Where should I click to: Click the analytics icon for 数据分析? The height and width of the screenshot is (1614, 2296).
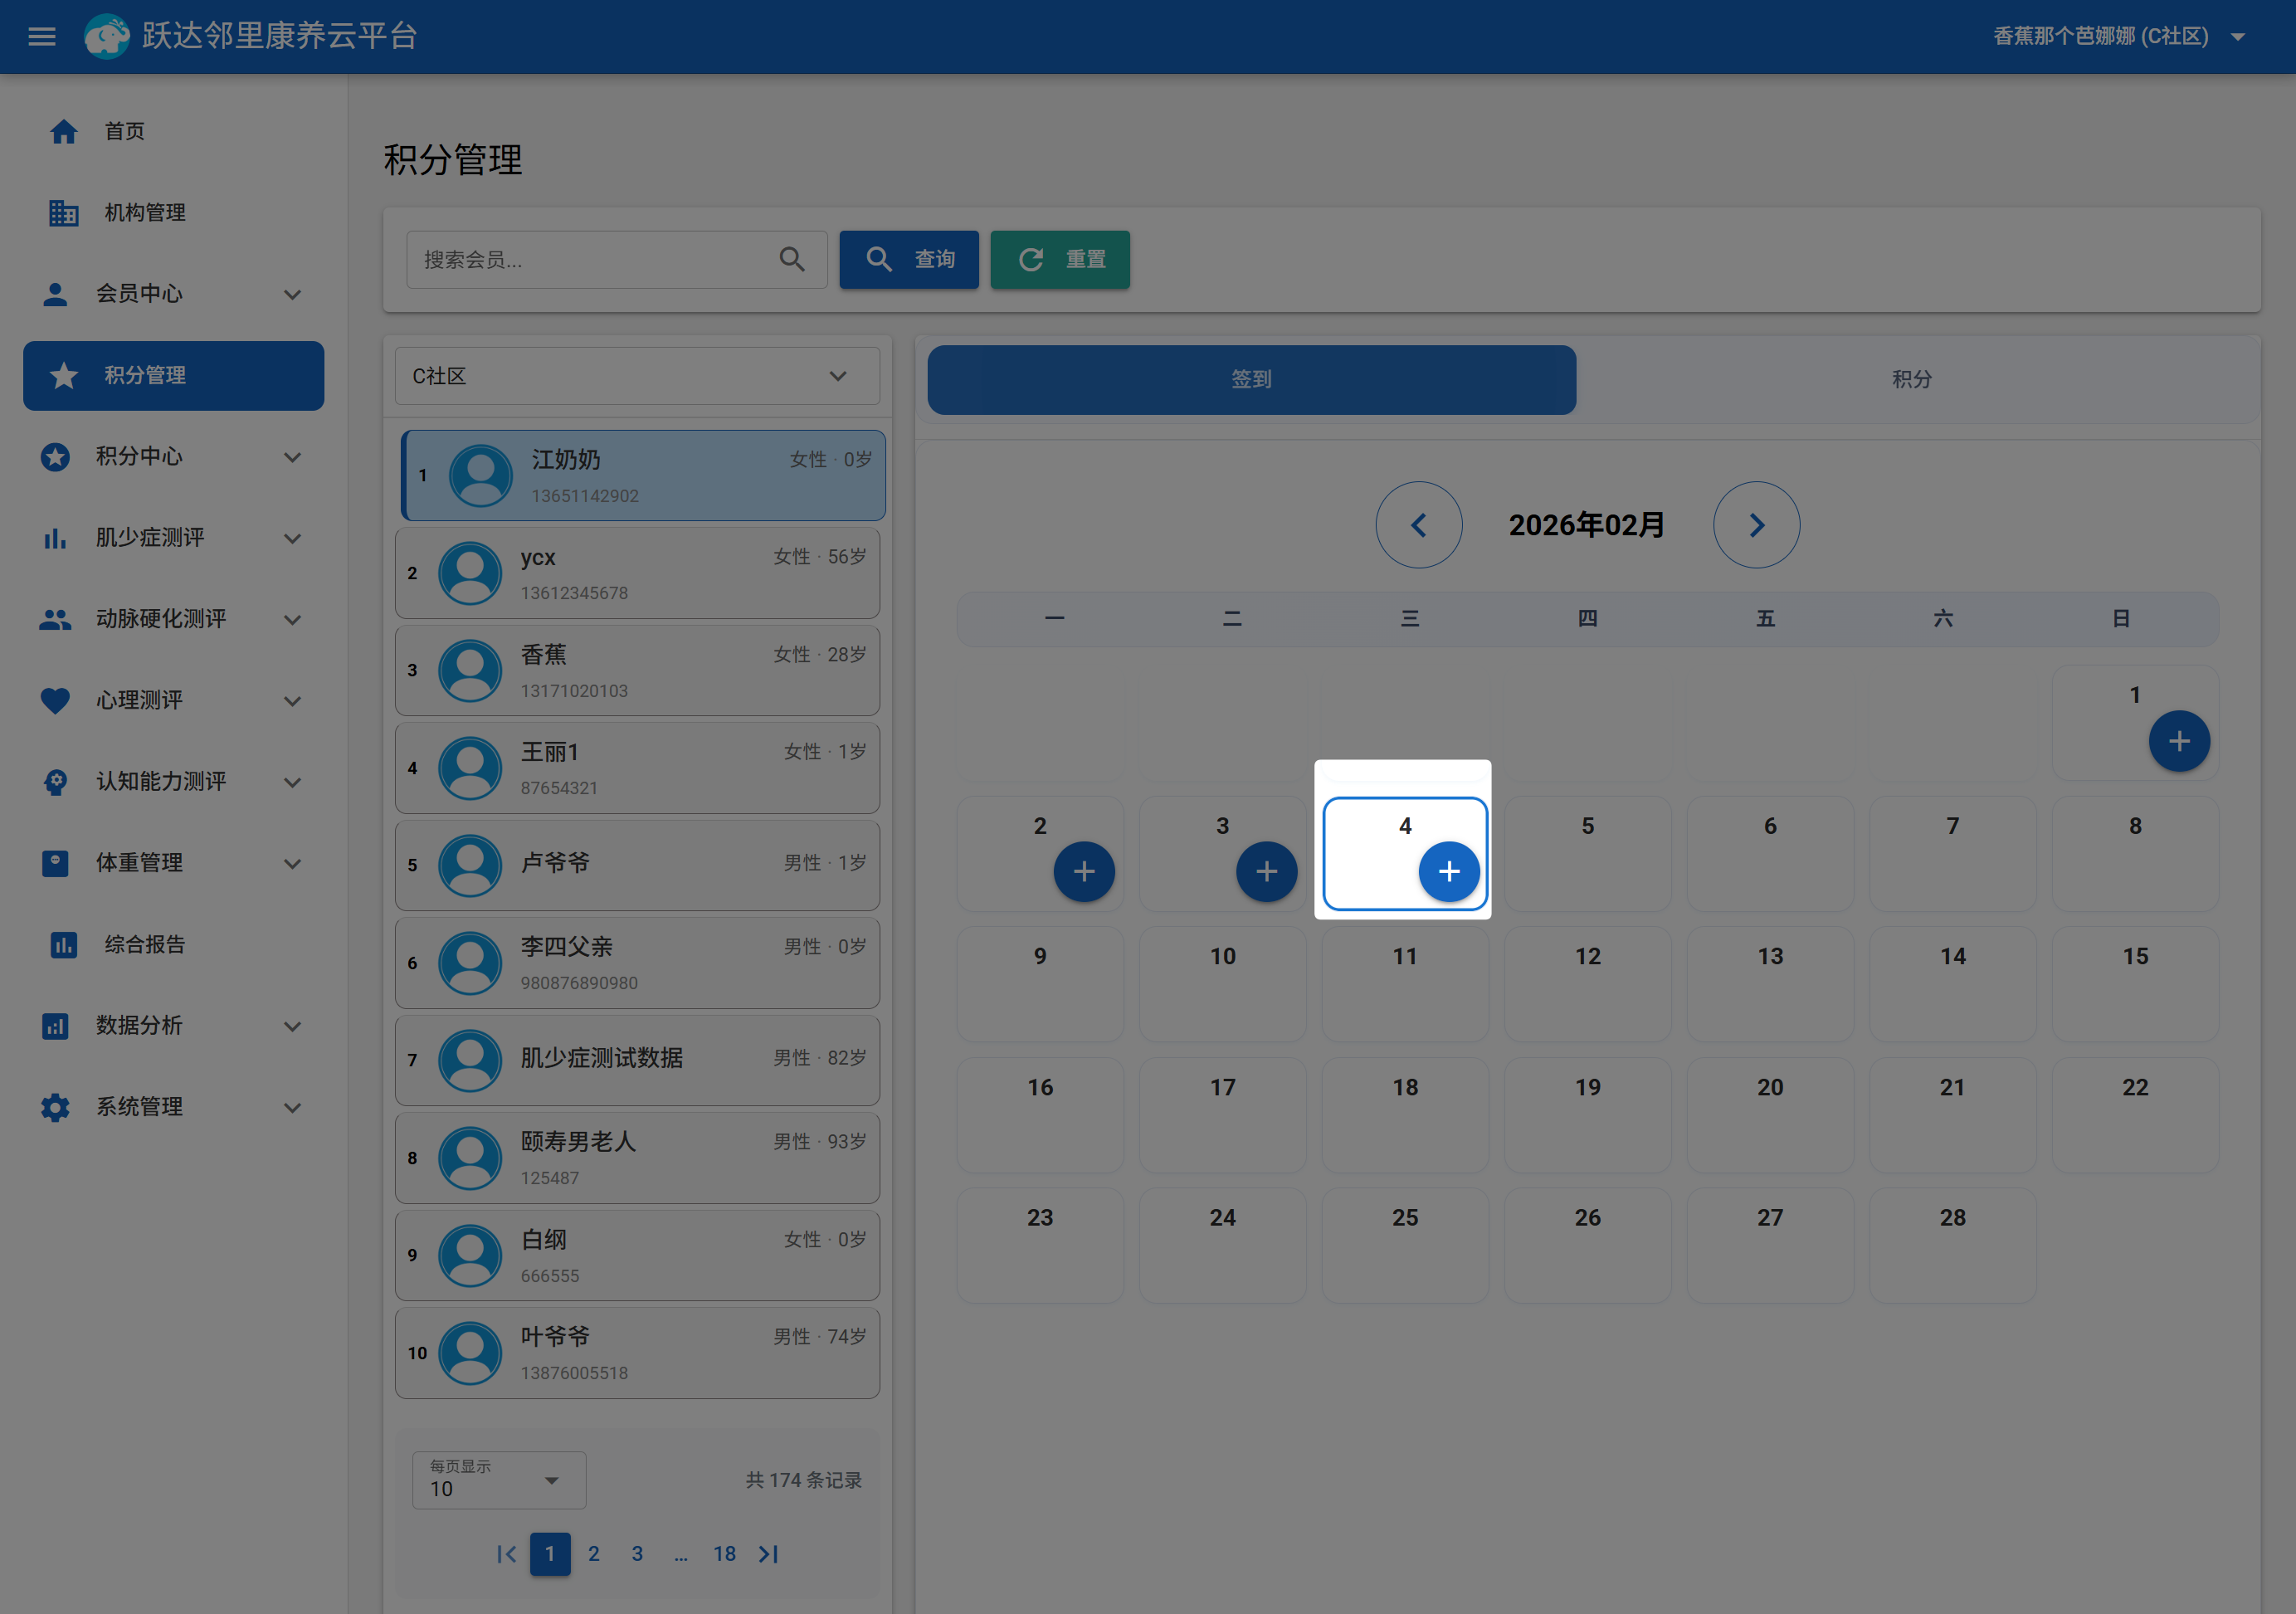[55, 1026]
